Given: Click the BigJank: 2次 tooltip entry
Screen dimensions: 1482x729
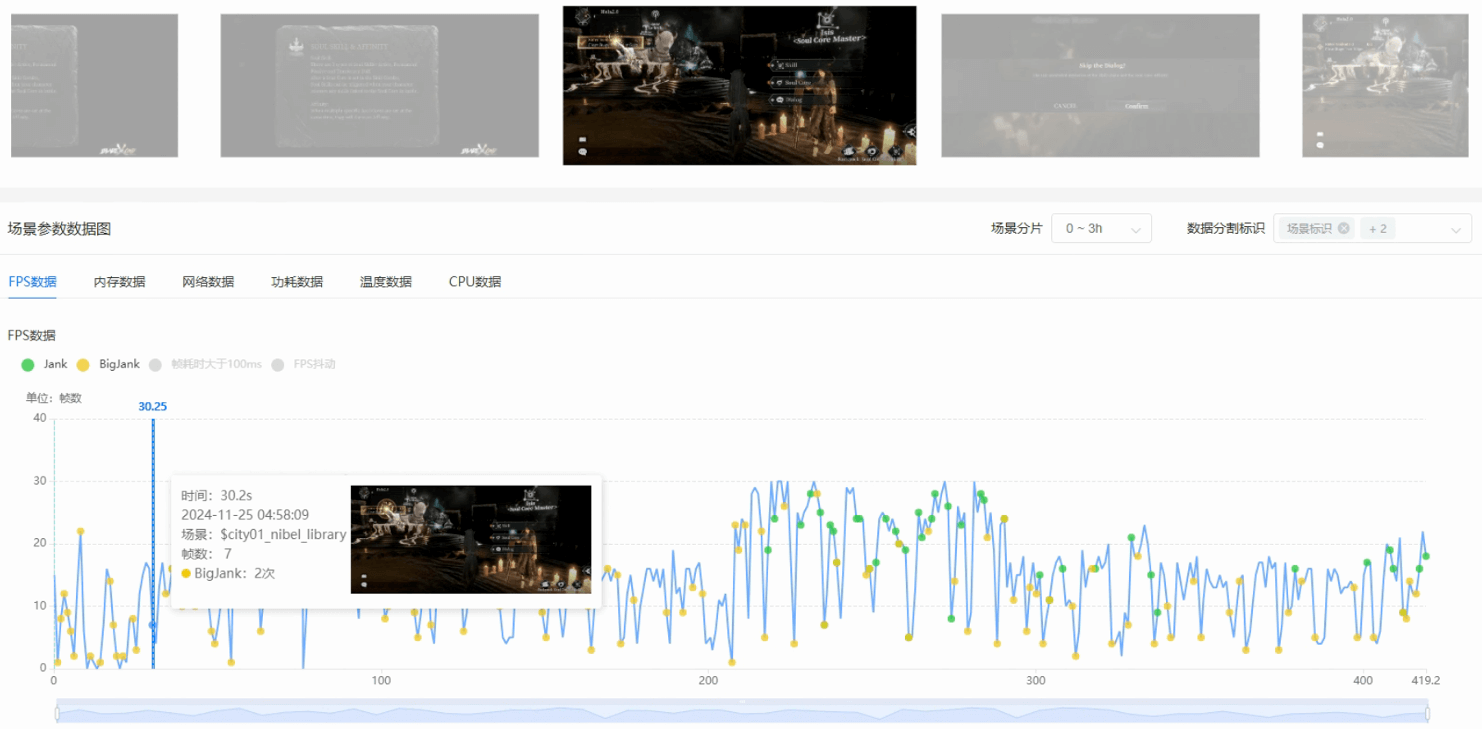Looking at the screenshot, I should pyautogui.click(x=227, y=573).
